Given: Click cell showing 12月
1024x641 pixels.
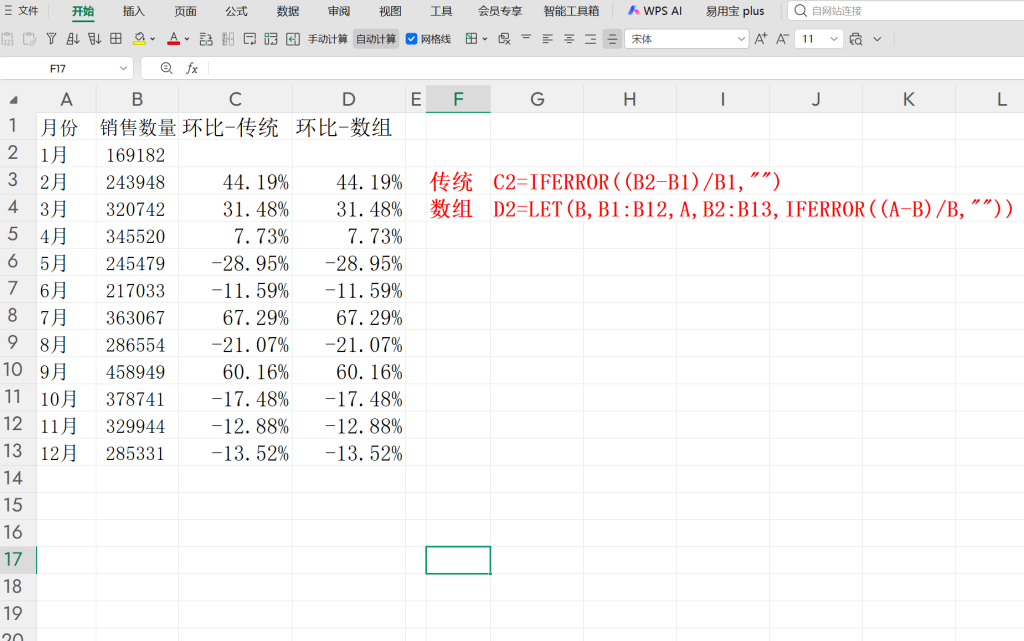Looking at the screenshot, I should [66, 454].
